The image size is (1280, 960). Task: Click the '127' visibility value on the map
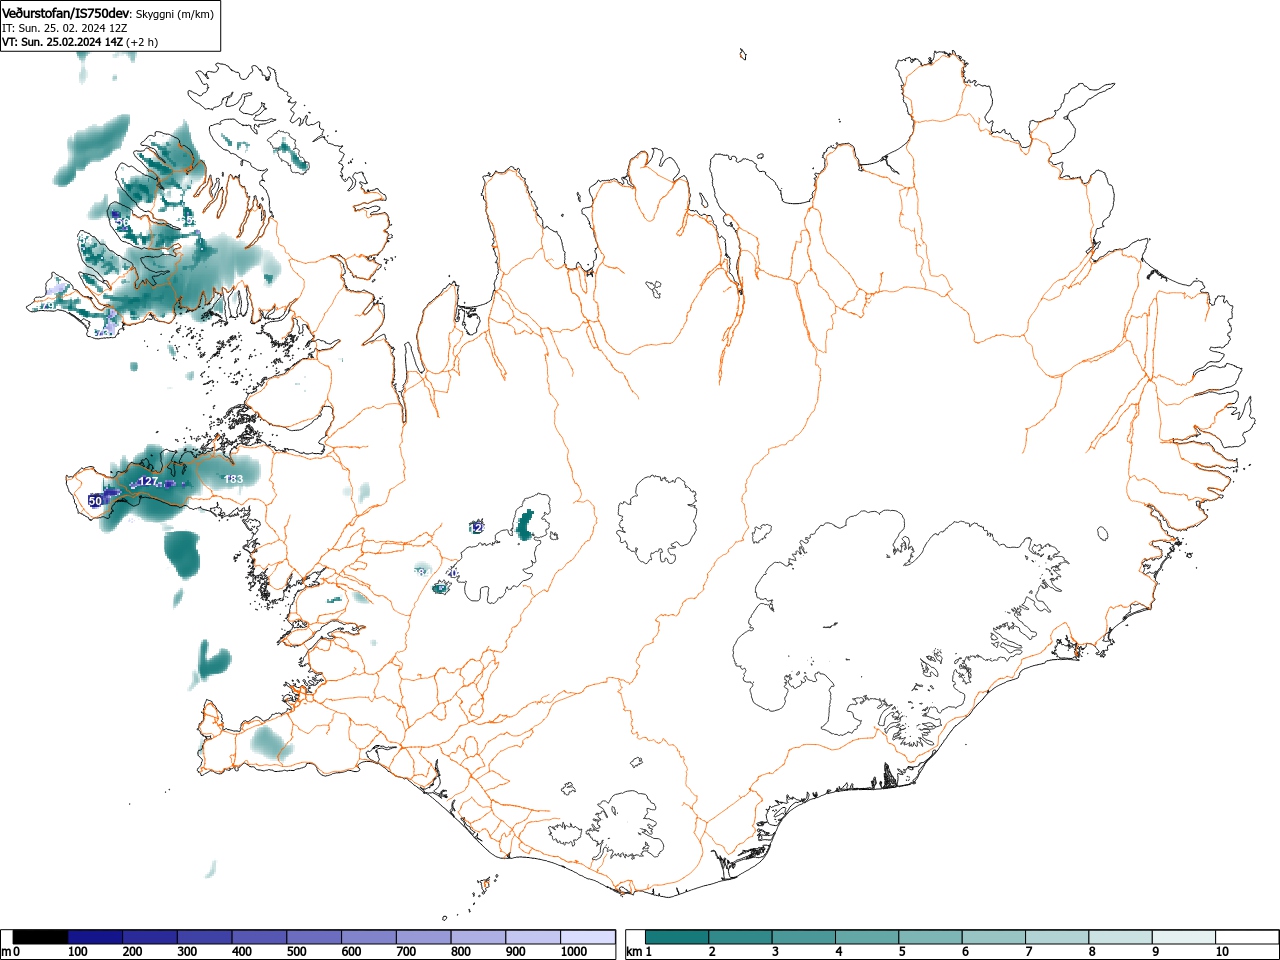pos(148,482)
